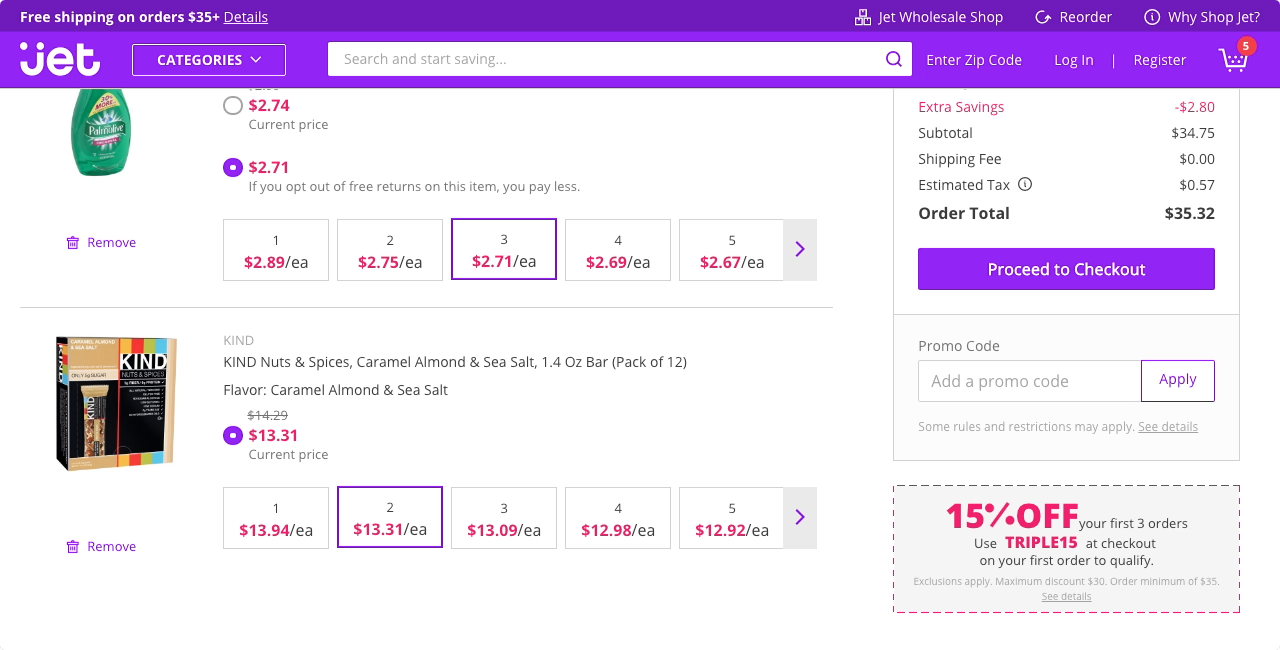Click the Reorder arrow icon
Image resolution: width=1280 pixels, height=650 pixels.
pos(1043,17)
